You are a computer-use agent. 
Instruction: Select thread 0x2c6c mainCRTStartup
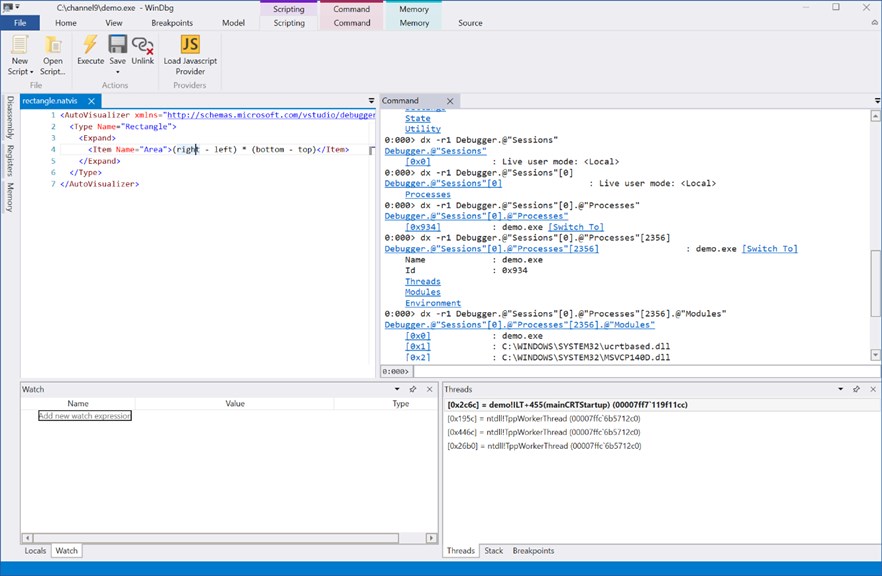[567, 405]
